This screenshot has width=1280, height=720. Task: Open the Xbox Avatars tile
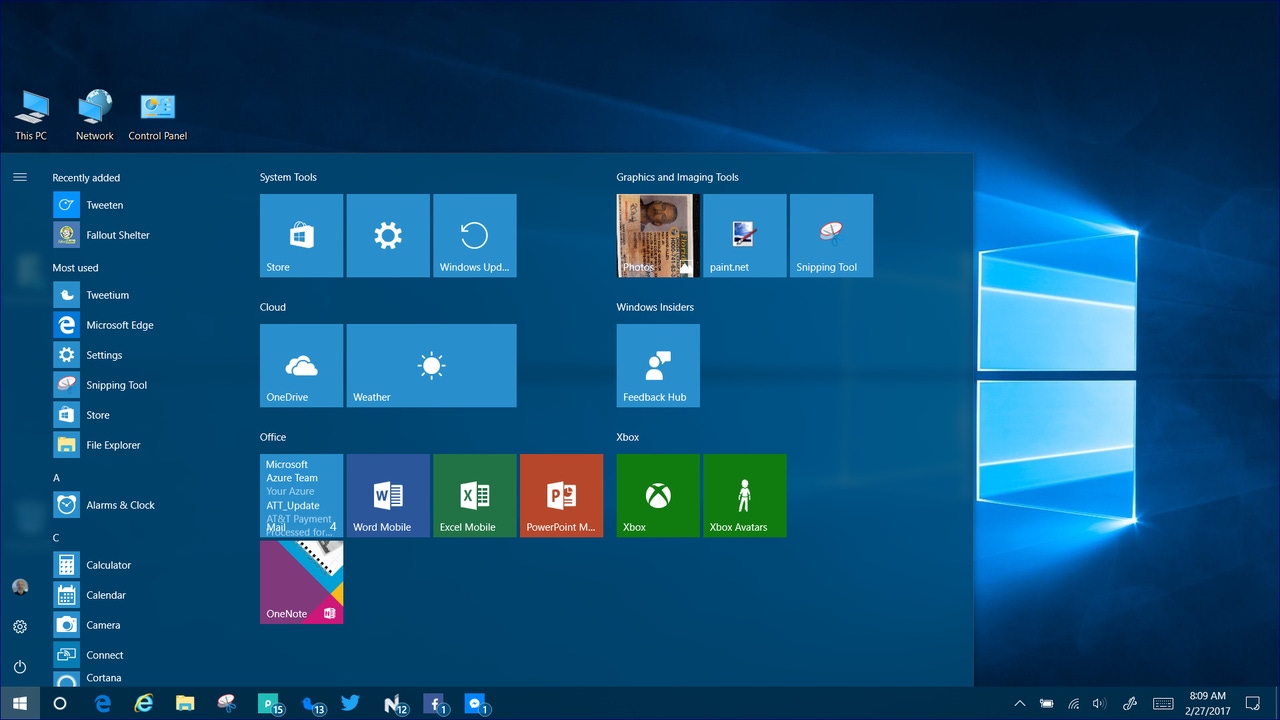[x=745, y=495]
